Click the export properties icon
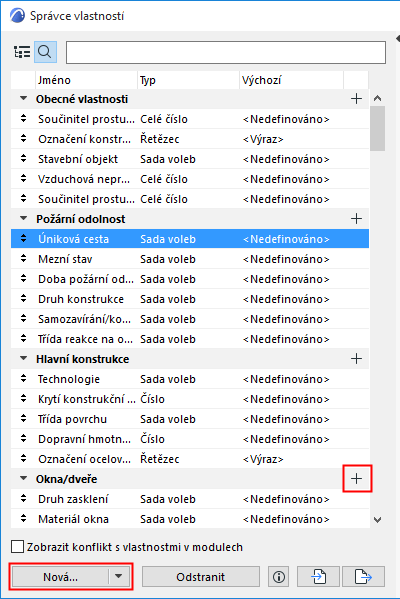 point(363,577)
